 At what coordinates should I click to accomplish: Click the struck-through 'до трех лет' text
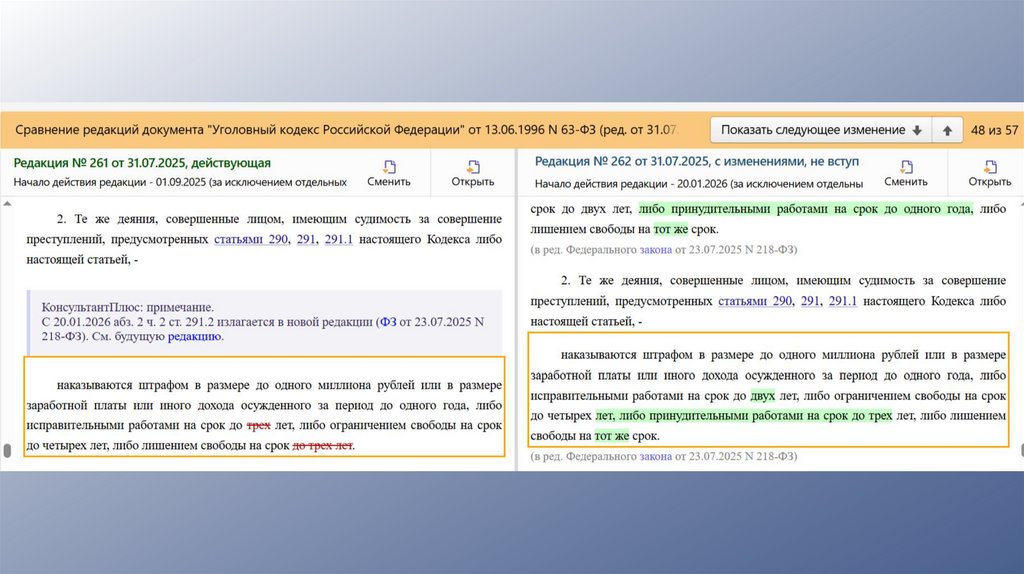pos(322,445)
